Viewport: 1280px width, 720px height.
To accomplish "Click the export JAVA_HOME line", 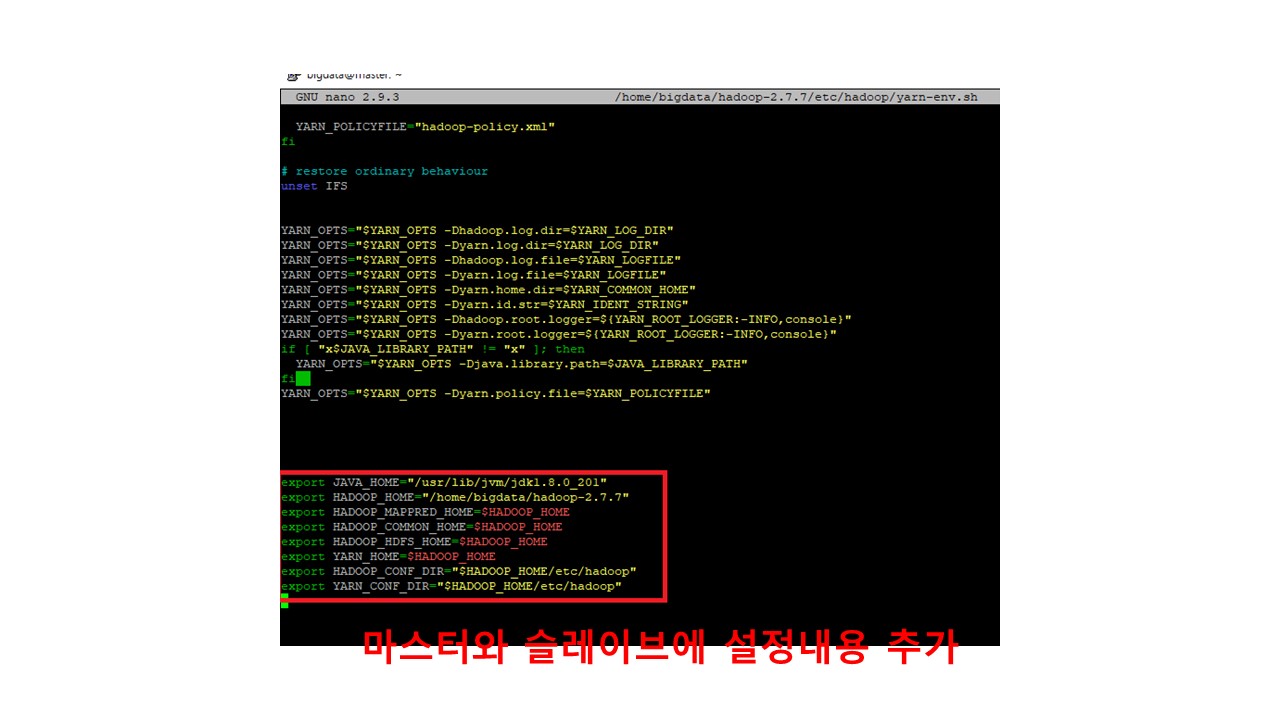I will click(444, 482).
